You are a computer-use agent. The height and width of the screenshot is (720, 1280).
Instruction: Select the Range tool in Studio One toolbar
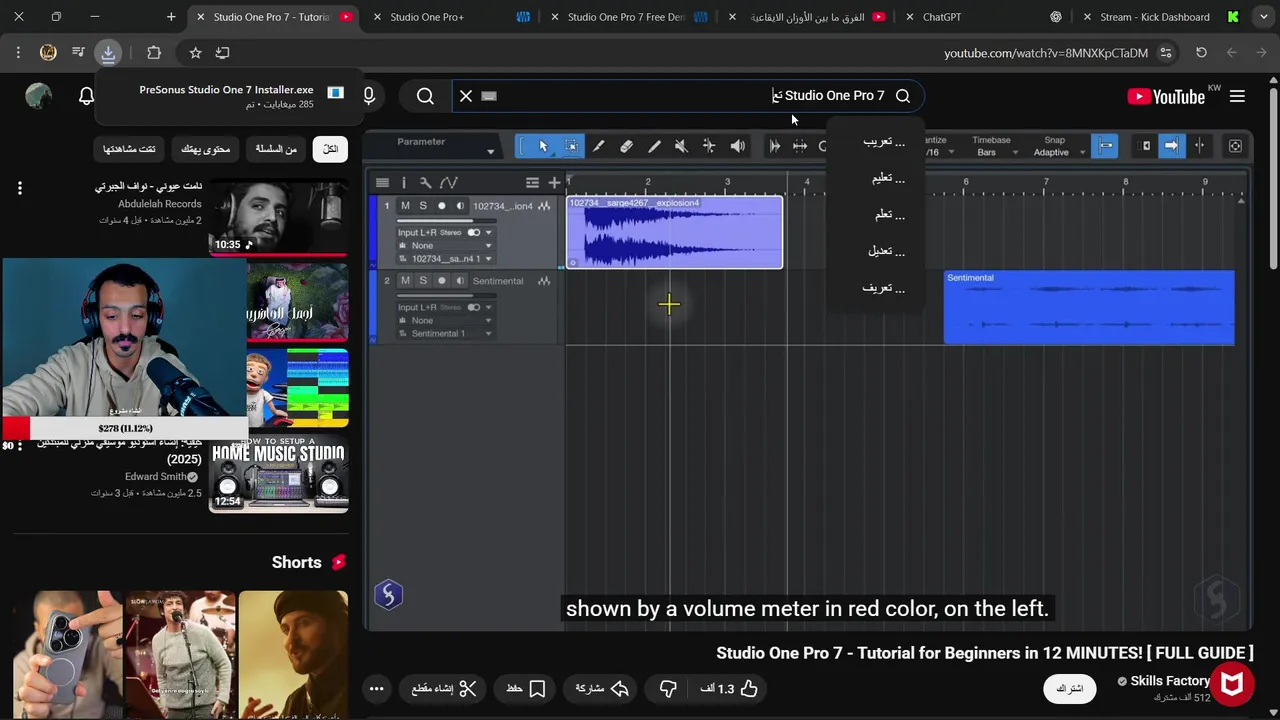coord(571,146)
